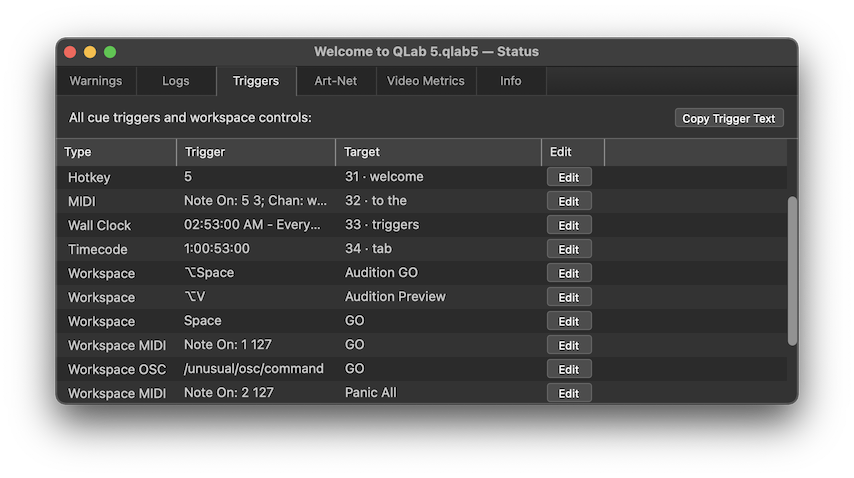Click 'Note On: 1 127' trigger cell
The height and width of the screenshot is (478, 854).
tap(228, 345)
